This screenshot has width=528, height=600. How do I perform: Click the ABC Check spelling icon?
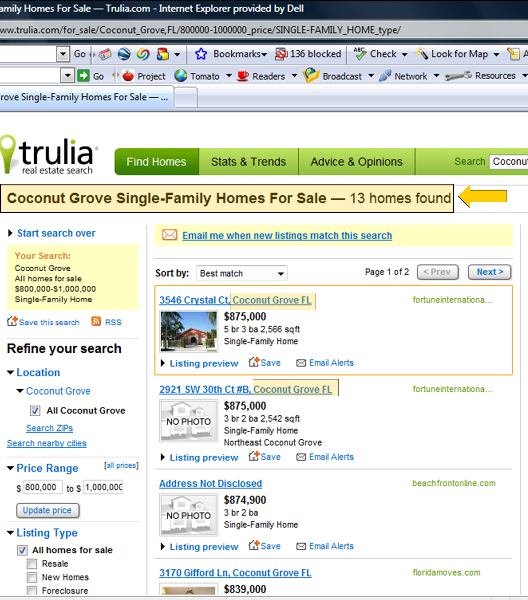[360, 54]
